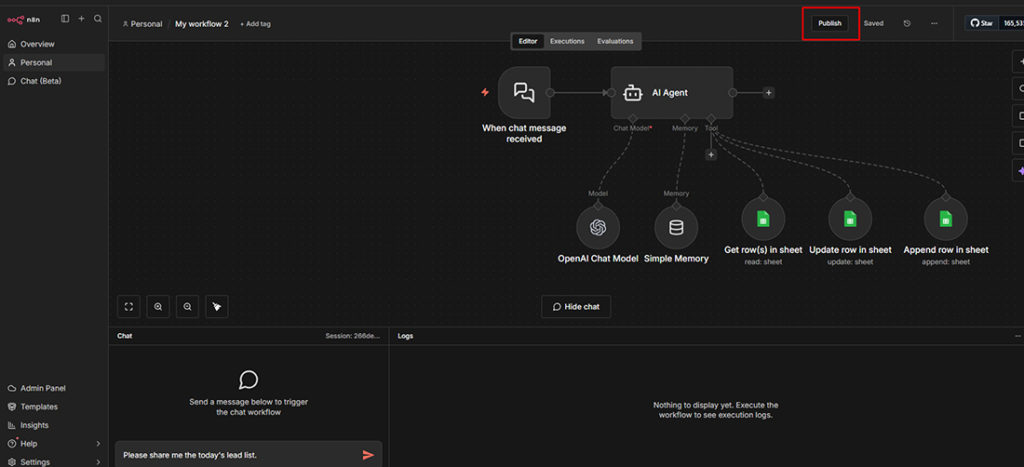Select the AI Agent node
This screenshot has width=1024, height=467.
coord(672,93)
